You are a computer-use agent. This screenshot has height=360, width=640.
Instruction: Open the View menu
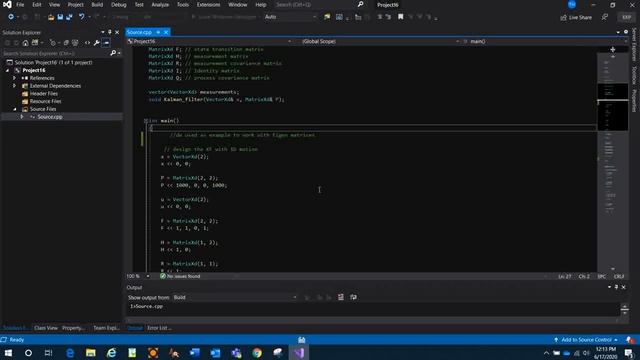54,5
